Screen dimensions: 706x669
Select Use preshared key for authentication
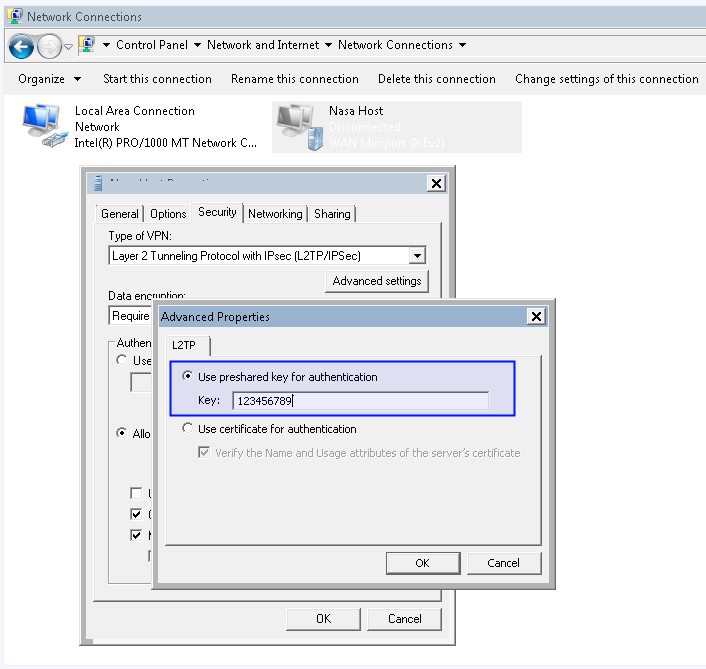[188, 377]
